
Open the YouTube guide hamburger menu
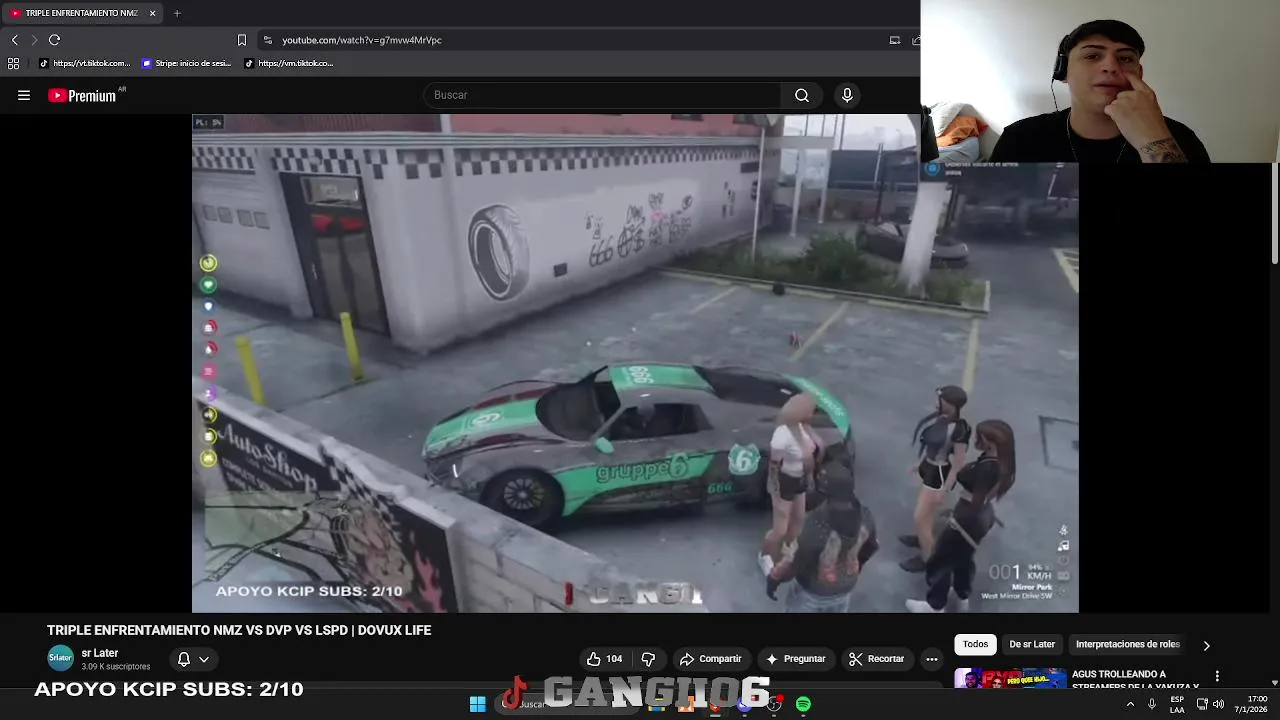pos(24,95)
